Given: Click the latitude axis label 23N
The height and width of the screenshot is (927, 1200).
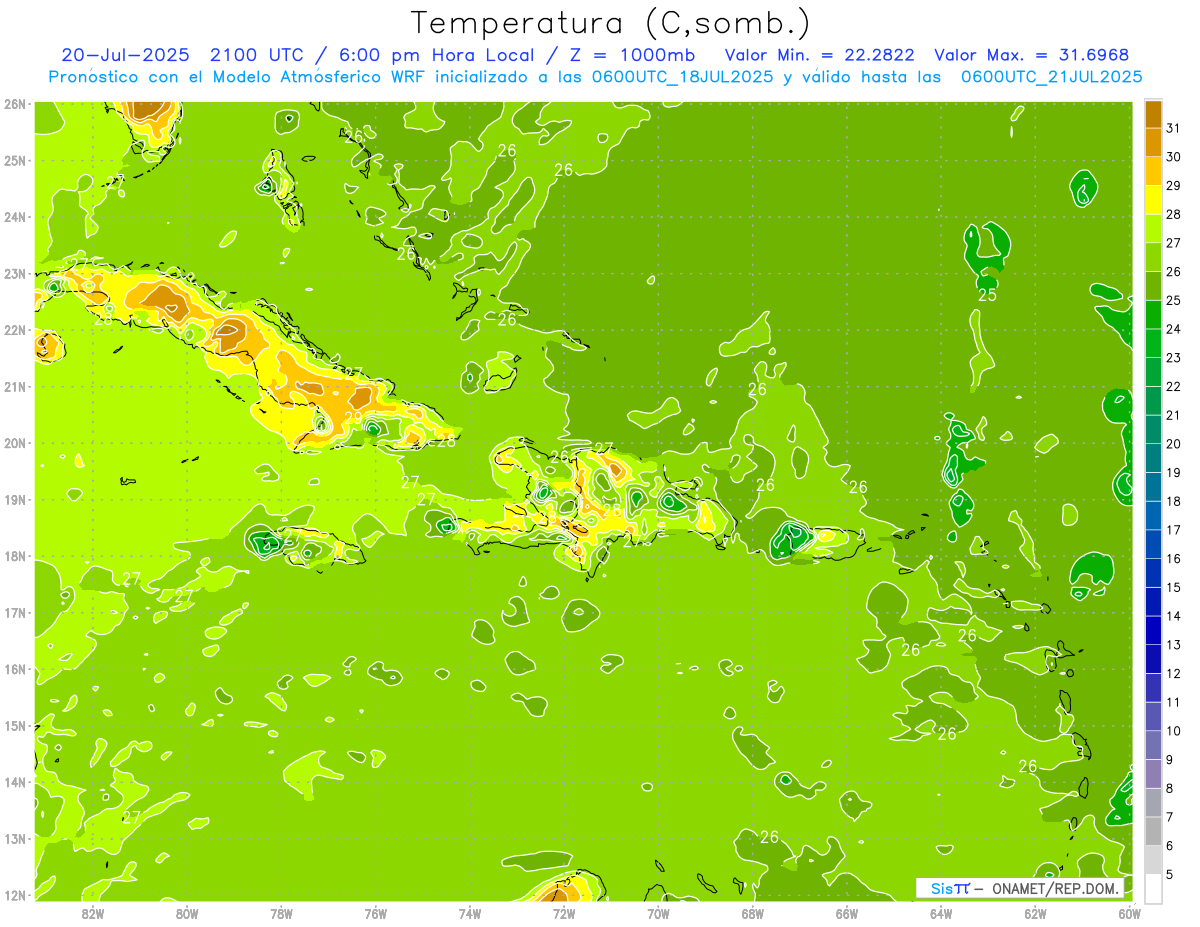Looking at the screenshot, I should point(15,273).
